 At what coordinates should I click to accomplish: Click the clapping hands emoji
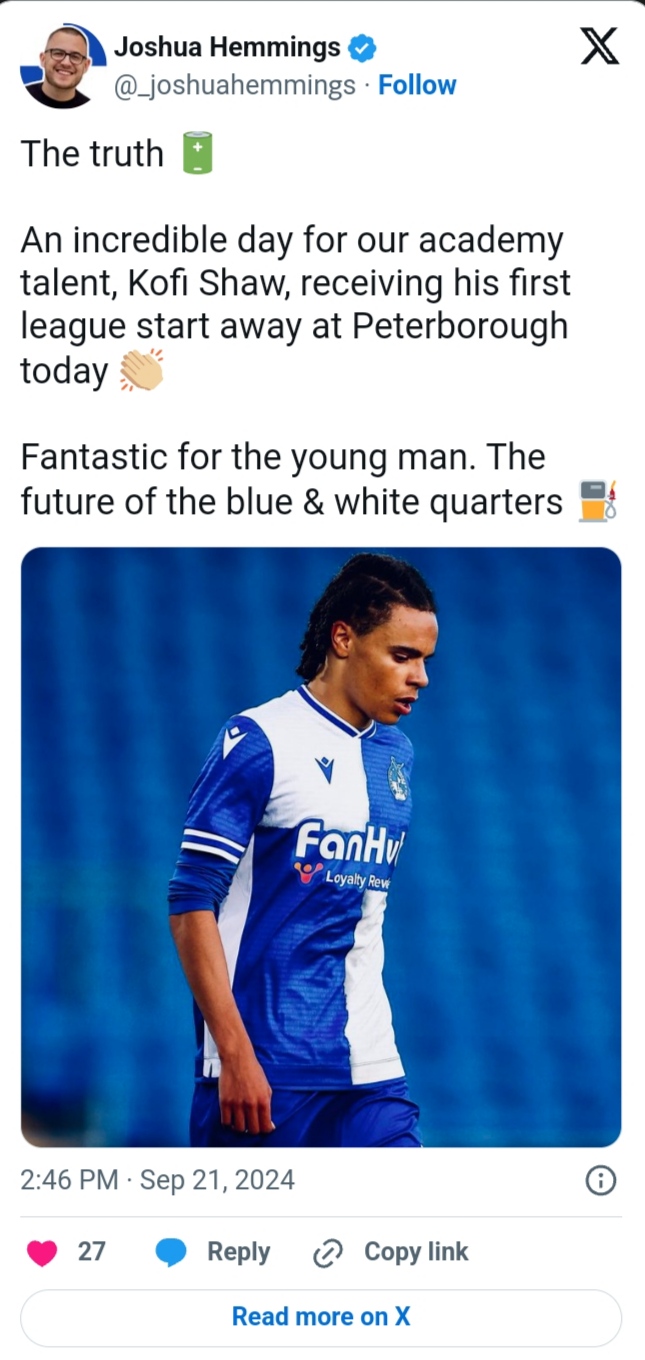coord(140,371)
